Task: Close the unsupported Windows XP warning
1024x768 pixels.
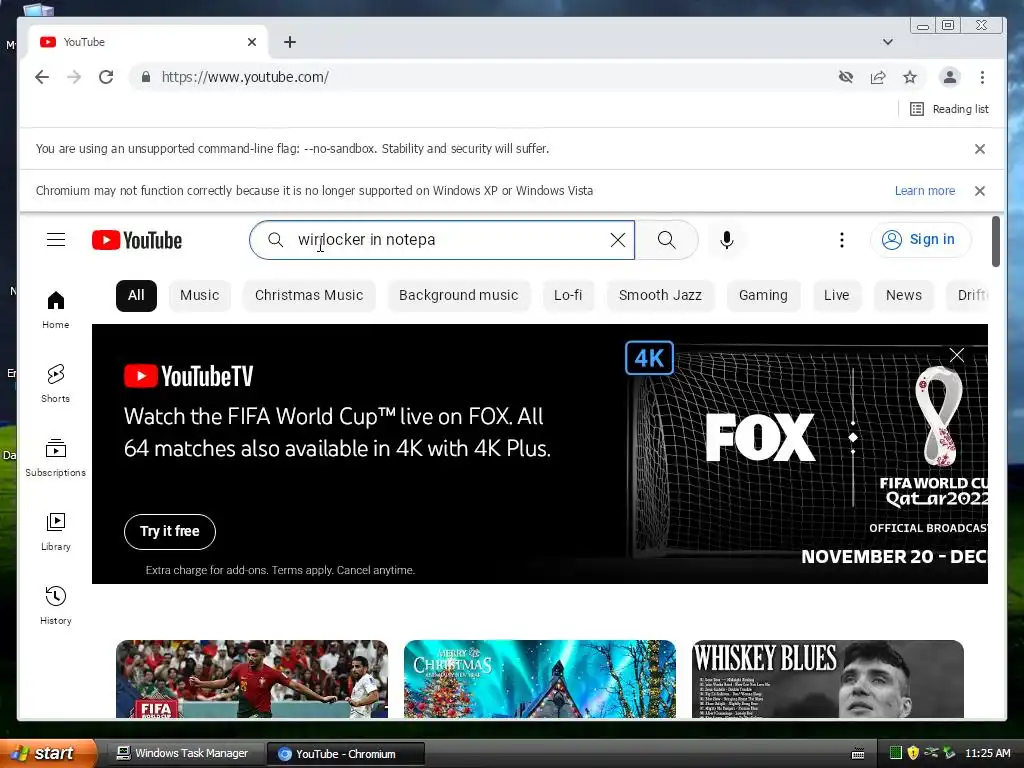Action: [980, 191]
